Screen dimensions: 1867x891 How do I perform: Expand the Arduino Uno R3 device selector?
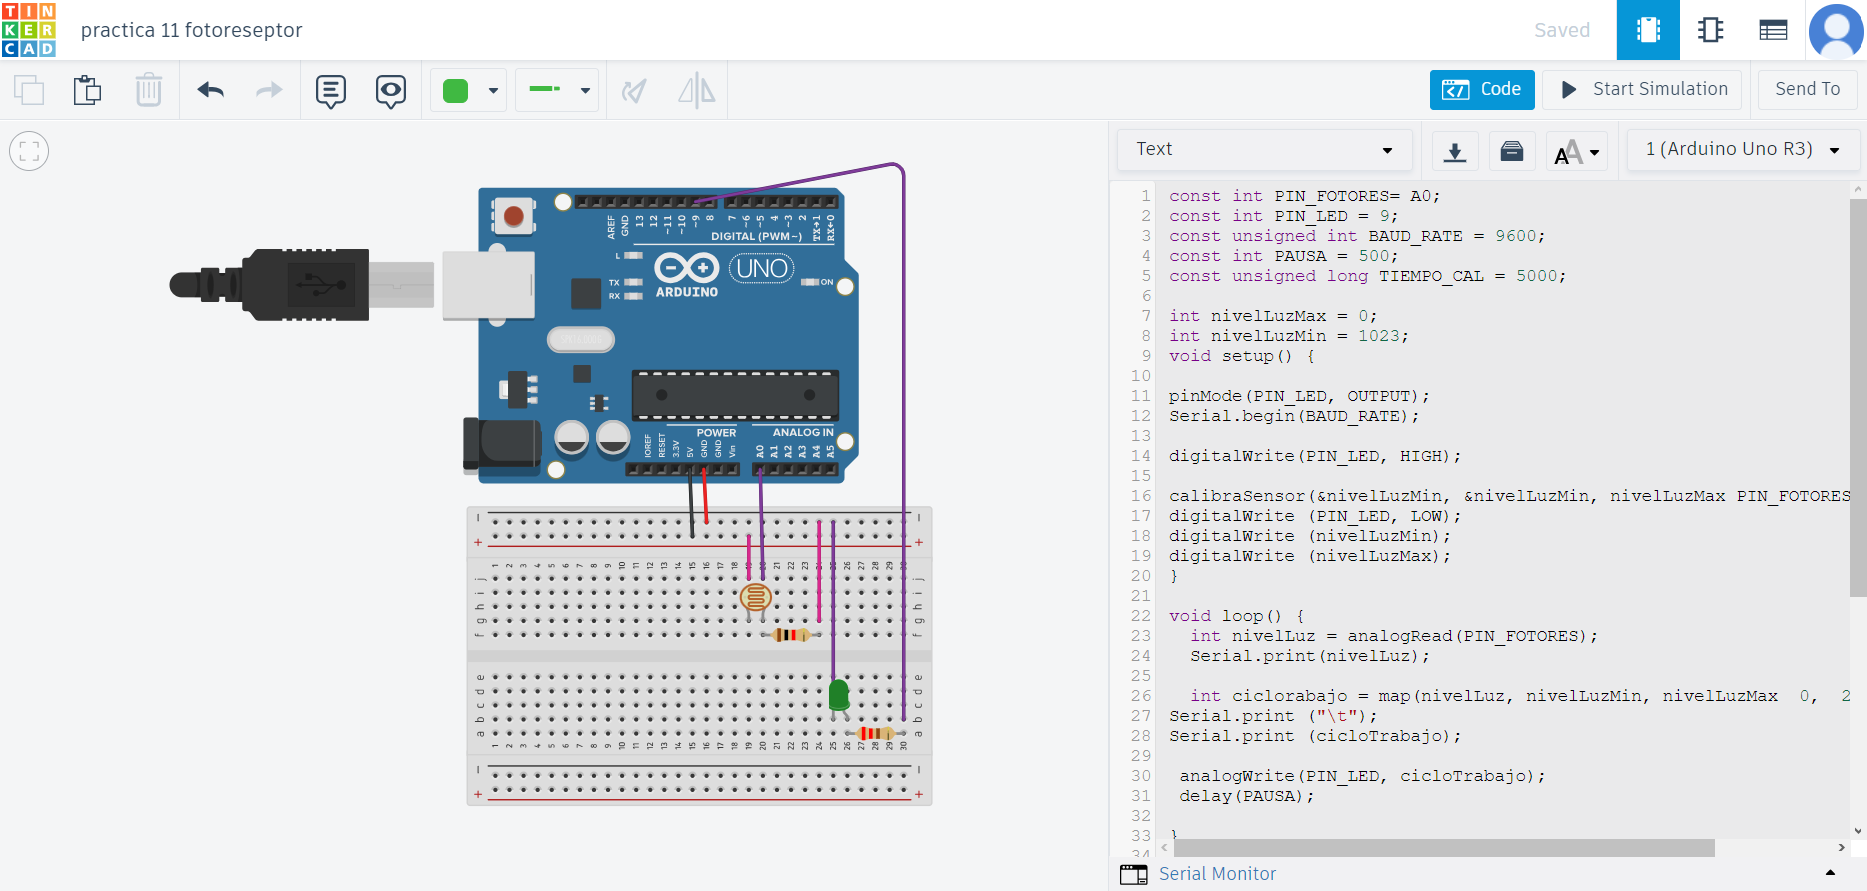tap(1742, 149)
